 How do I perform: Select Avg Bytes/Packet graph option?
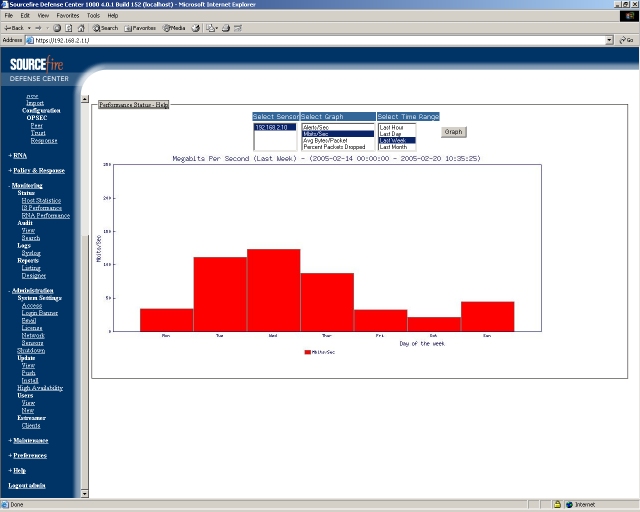pos(338,140)
